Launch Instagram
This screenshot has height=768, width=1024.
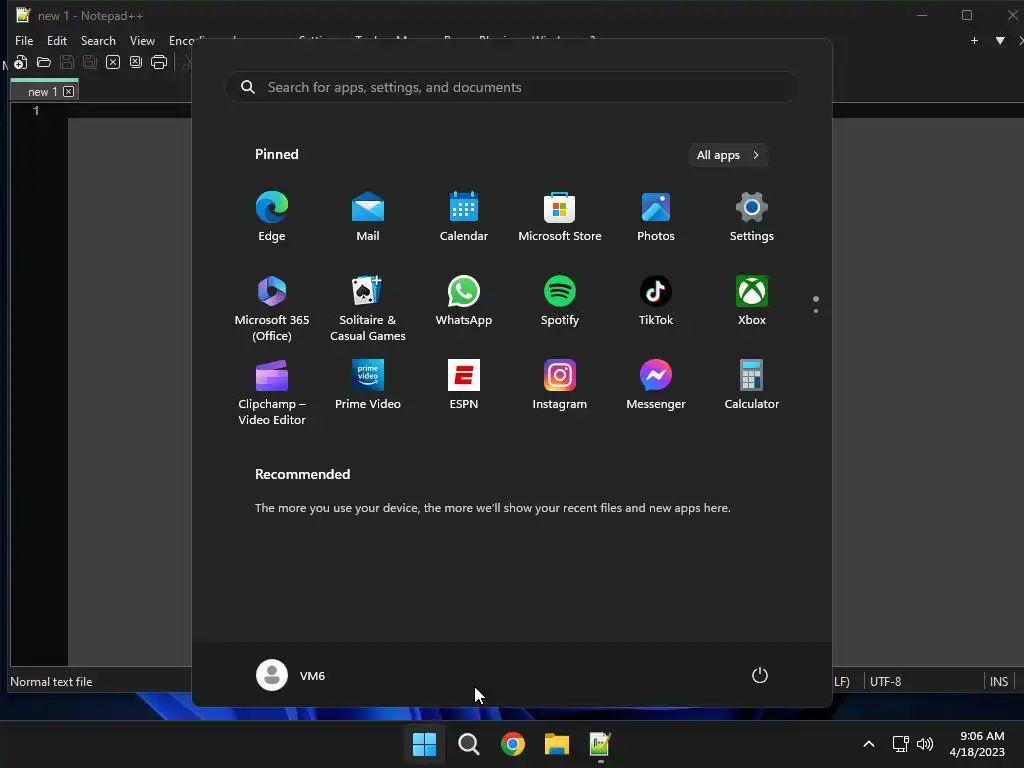pos(560,385)
